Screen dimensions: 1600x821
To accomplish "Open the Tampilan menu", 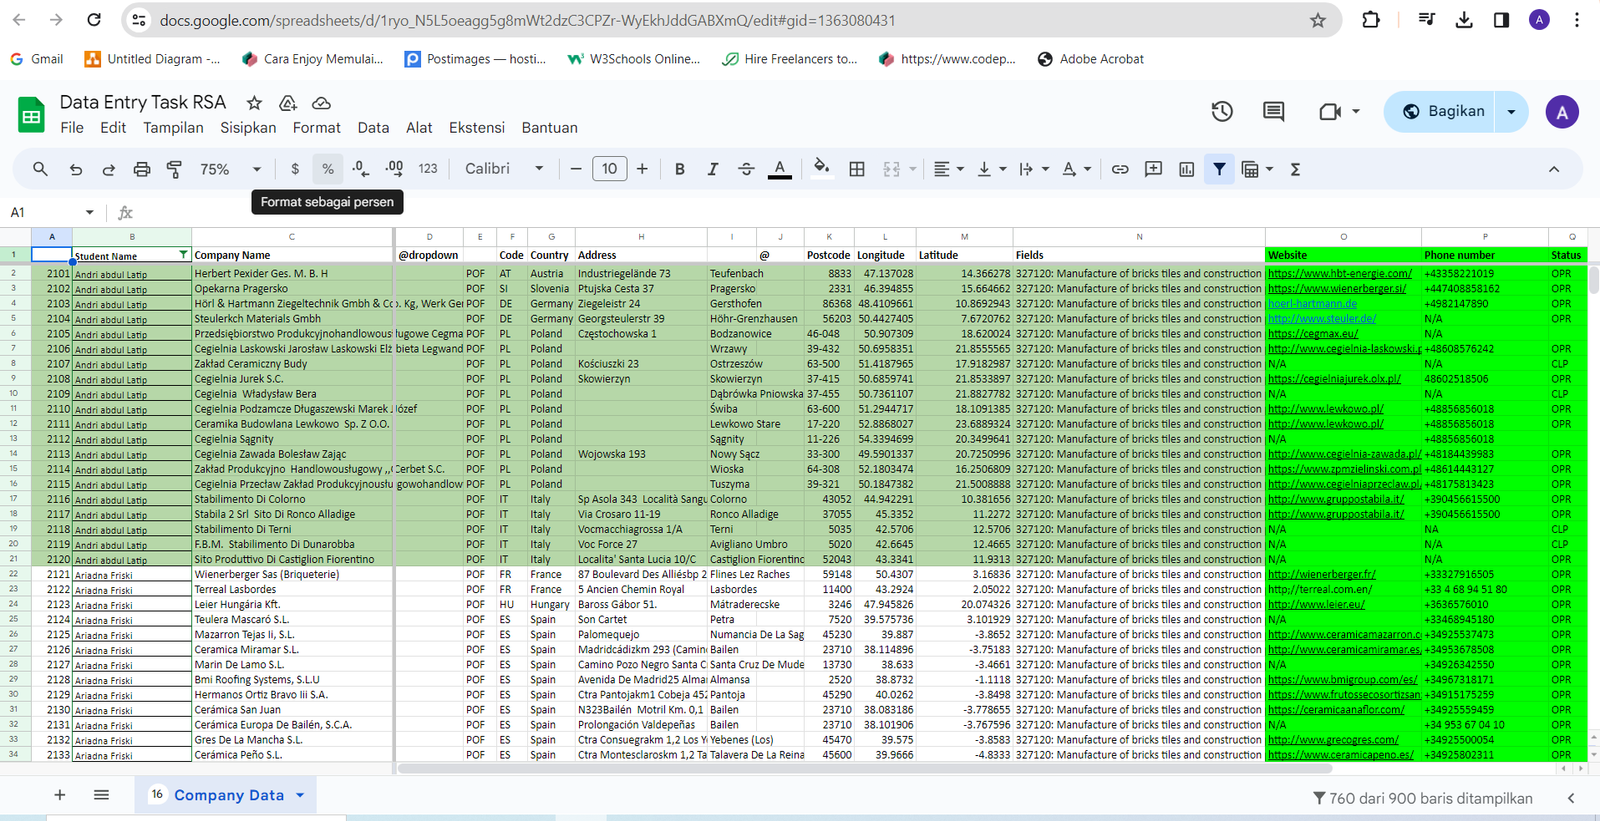I will click(173, 128).
